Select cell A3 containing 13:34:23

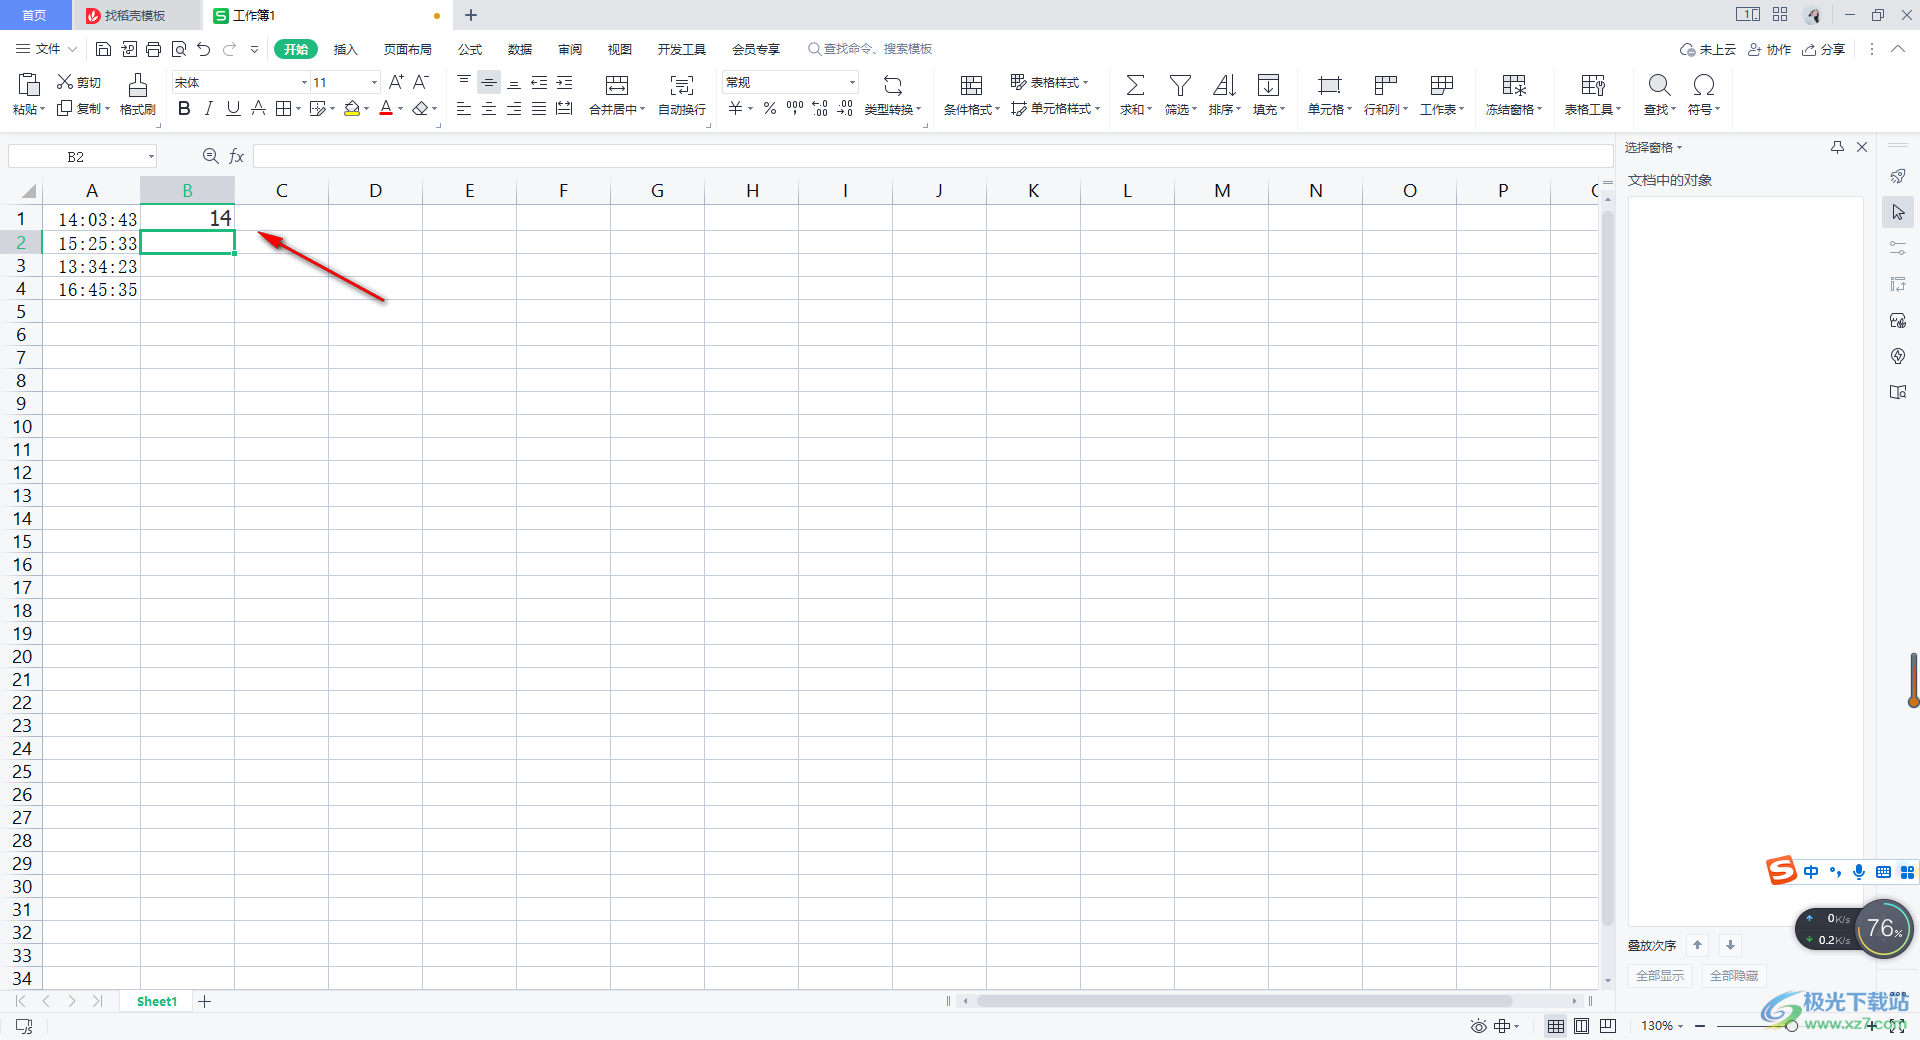tap(91, 266)
